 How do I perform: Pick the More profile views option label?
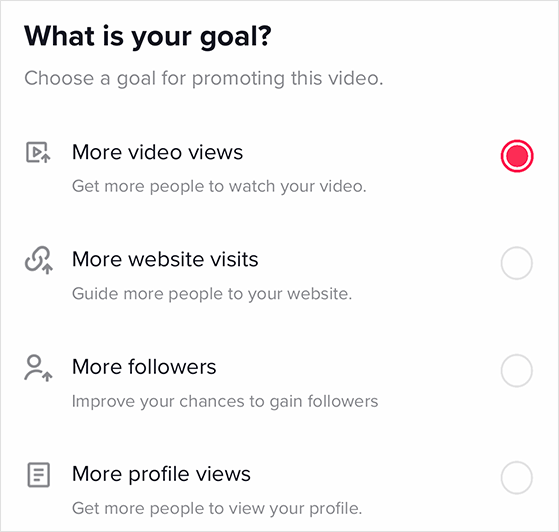pos(161,474)
